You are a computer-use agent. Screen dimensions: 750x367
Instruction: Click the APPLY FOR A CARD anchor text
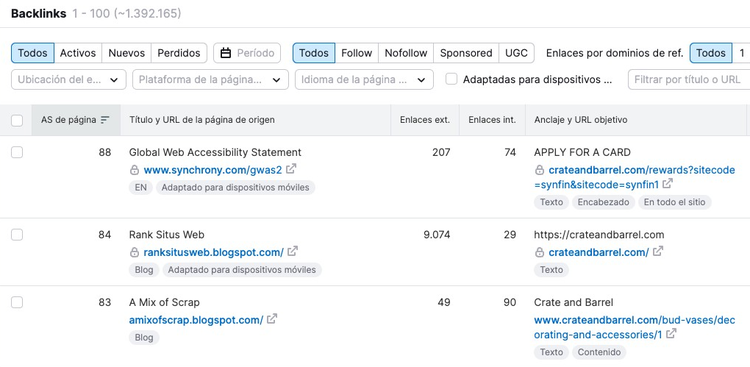[582, 153]
